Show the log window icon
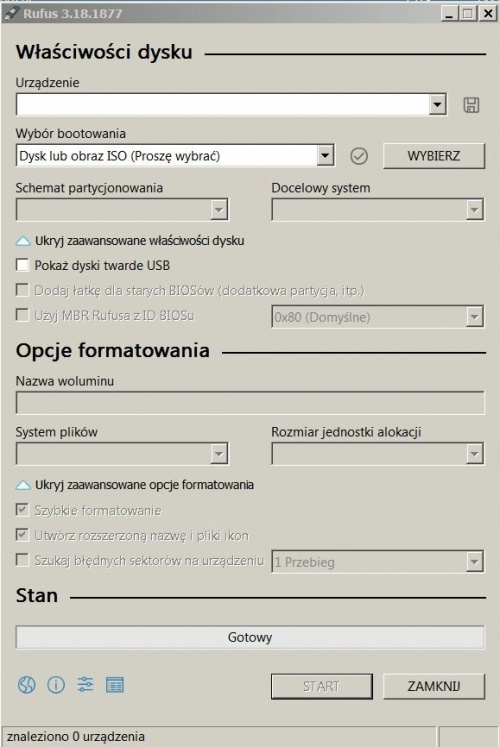 [x=114, y=685]
